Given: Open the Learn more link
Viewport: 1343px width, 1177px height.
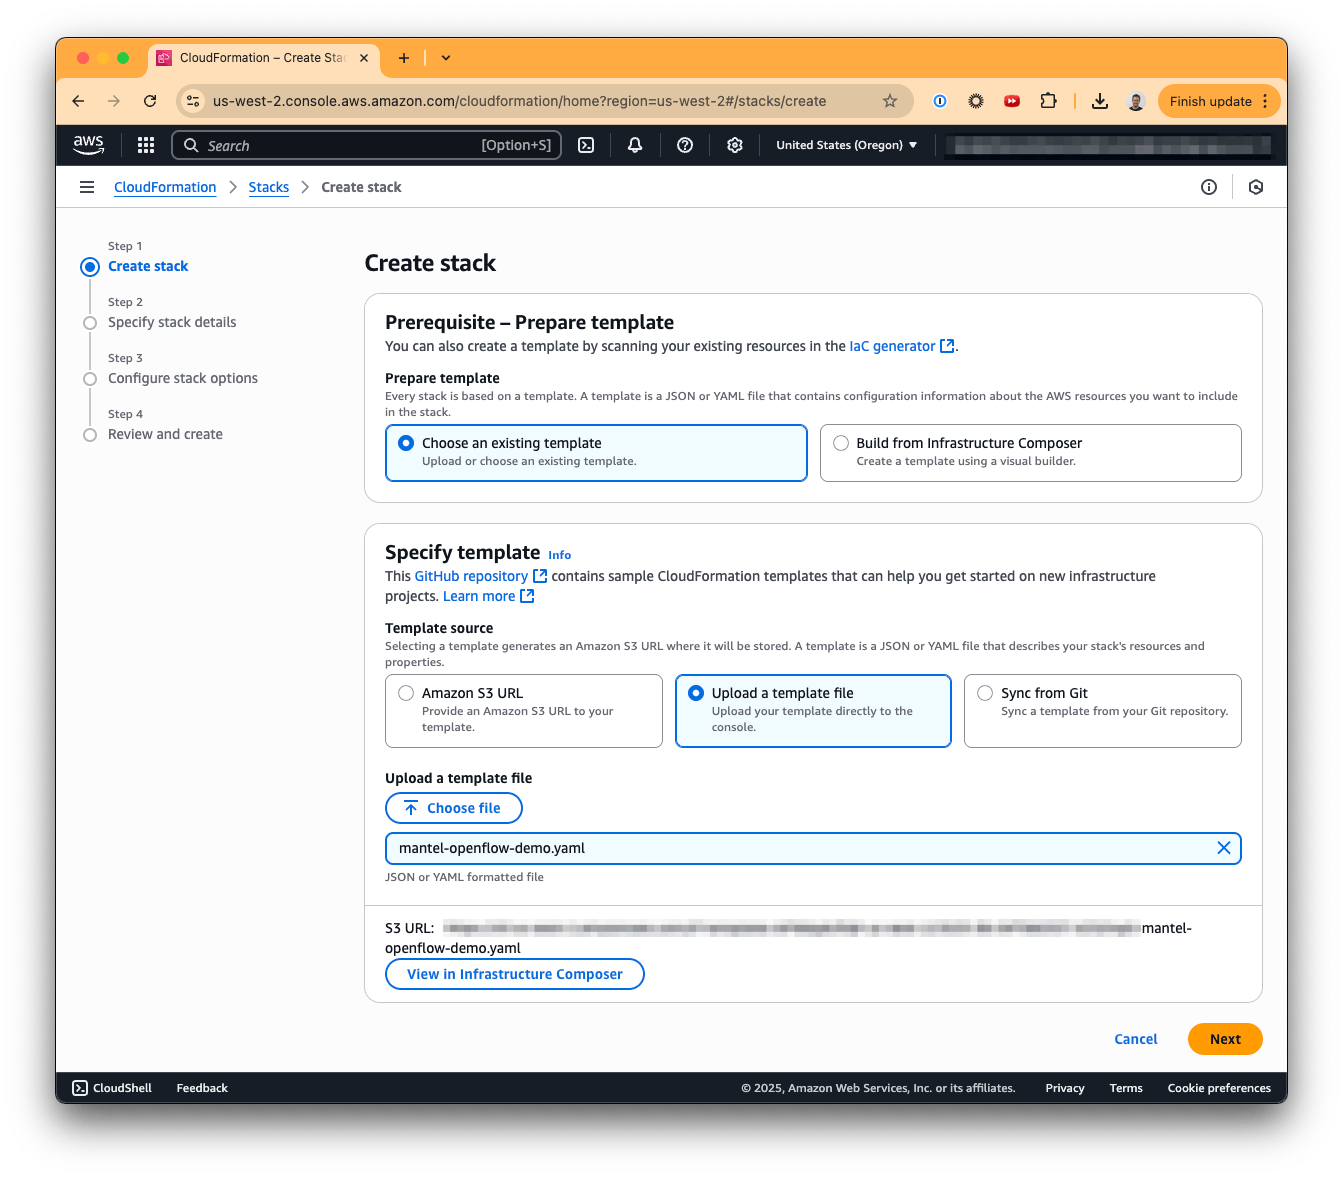Looking at the screenshot, I should 488,596.
